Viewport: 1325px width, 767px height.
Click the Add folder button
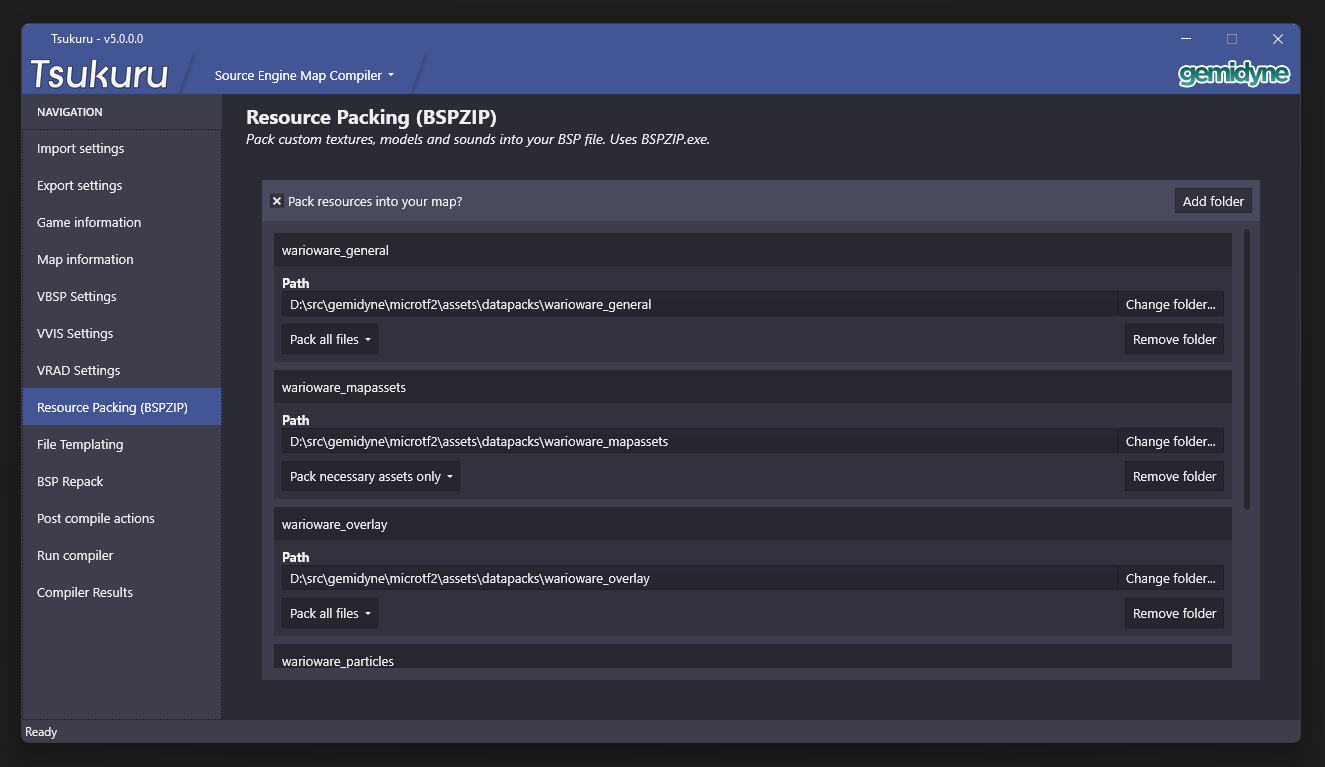(1213, 200)
